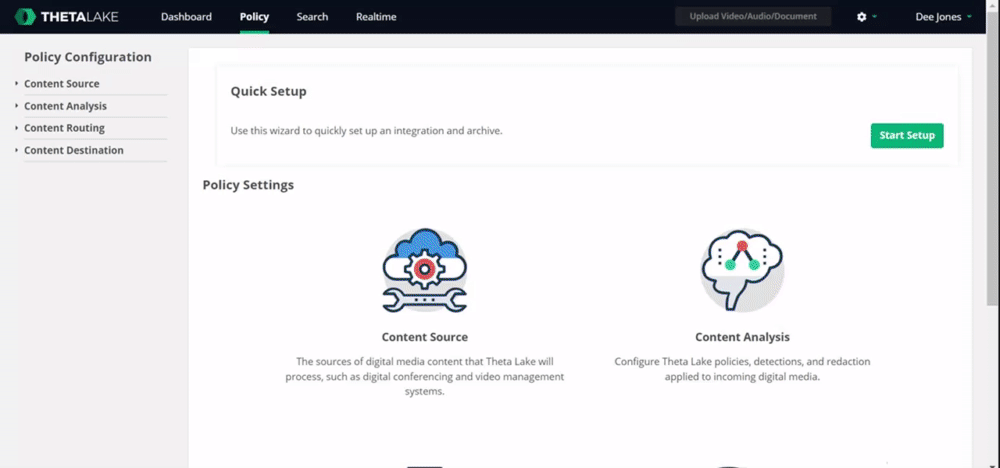Click the Theta Lake logo
The width and height of the screenshot is (1000, 468).
coord(66,17)
